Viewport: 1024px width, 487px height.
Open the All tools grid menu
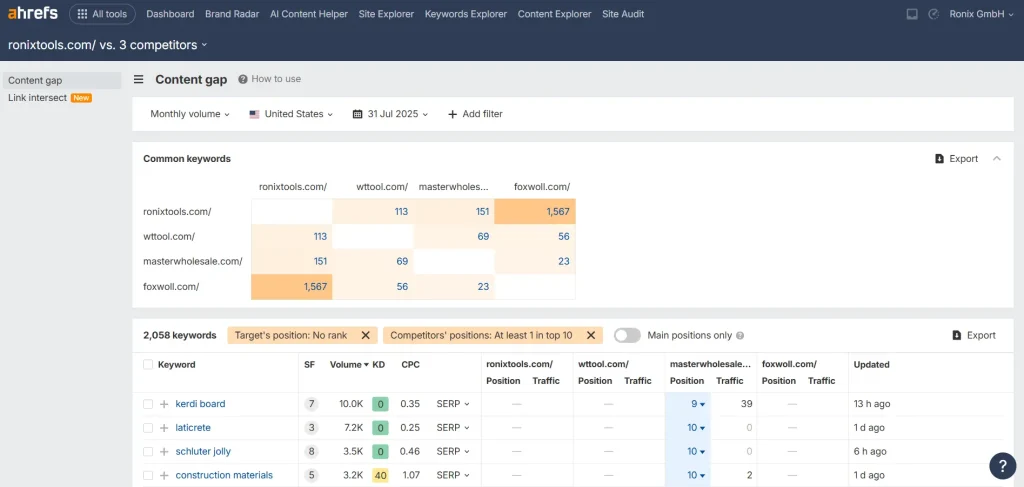[x=102, y=14]
